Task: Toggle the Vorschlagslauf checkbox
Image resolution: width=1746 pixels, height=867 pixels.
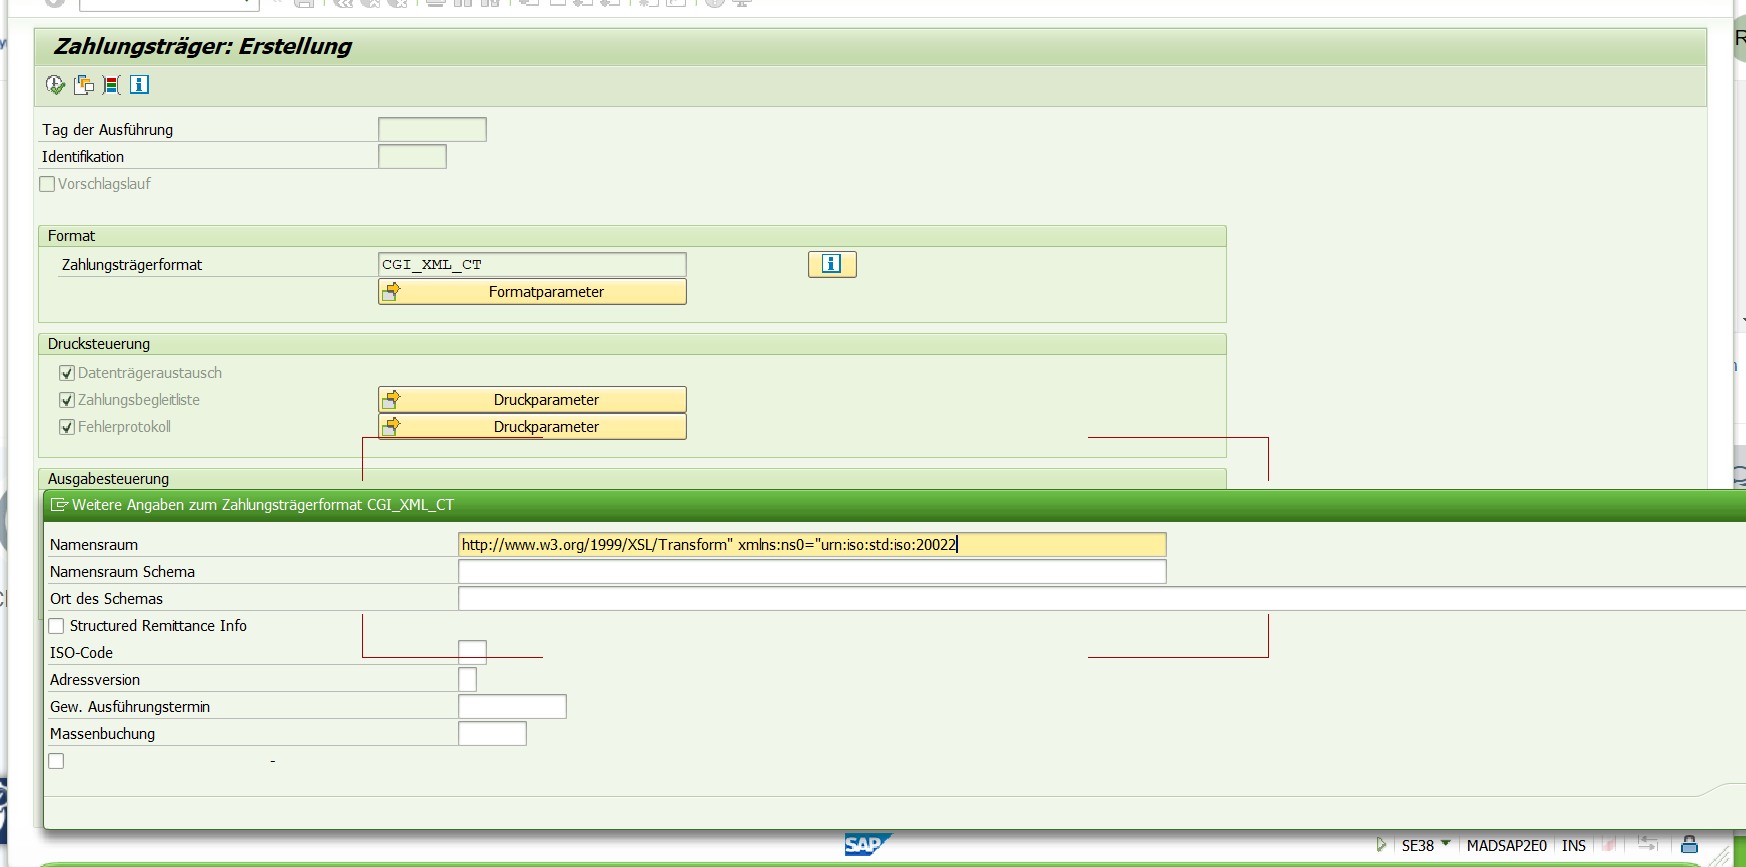Action: pos(47,184)
